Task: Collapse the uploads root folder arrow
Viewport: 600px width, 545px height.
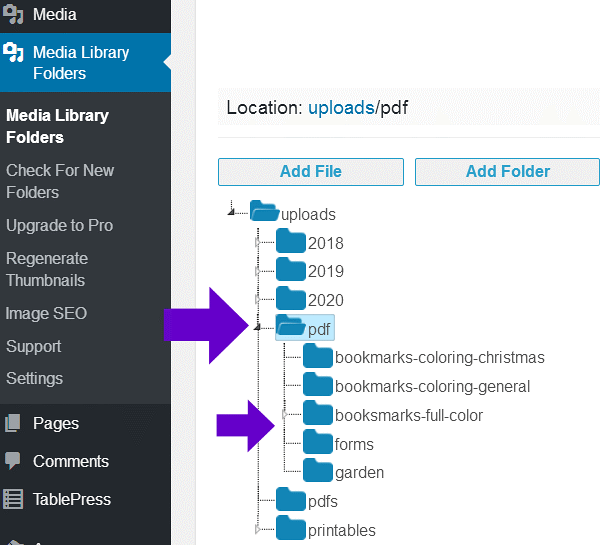Action: tap(232, 212)
